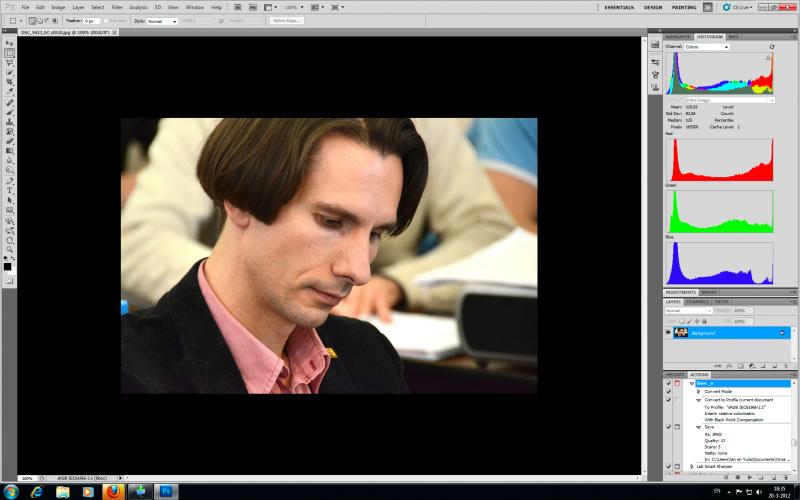
Task: Switch to the Channels tab
Action: [x=696, y=302]
